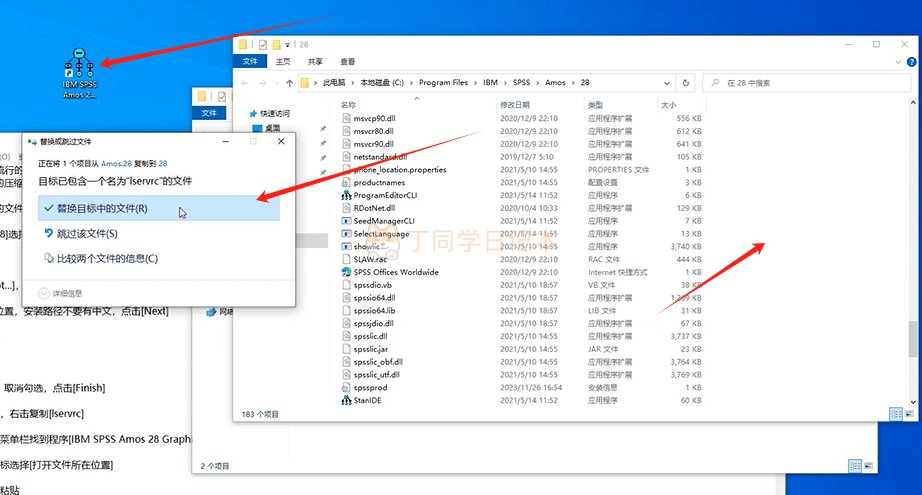This screenshot has width=922, height=495.
Task: Expand the ribbon with the chevron
Action: click(898, 61)
